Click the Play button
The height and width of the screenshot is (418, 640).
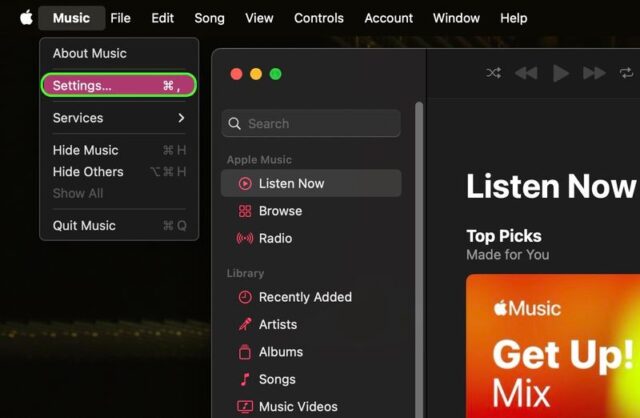click(x=561, y=73)
